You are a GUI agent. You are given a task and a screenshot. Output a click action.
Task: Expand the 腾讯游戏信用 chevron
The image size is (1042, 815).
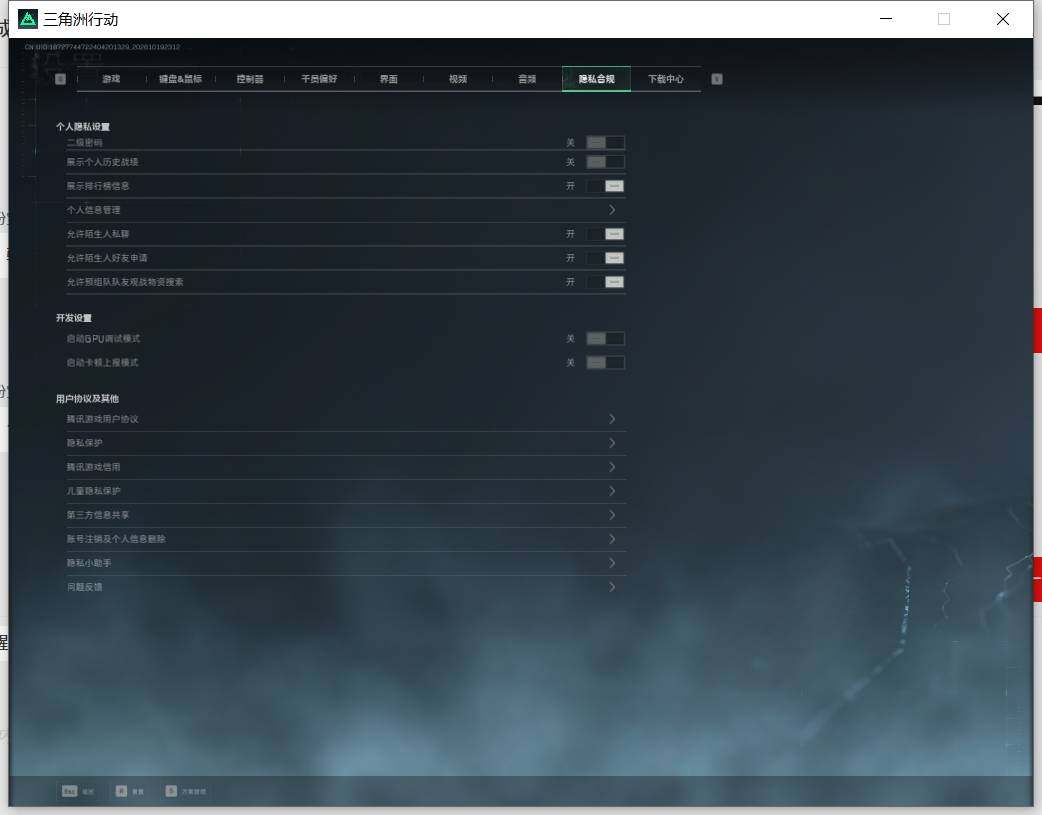(x=612, y=467)
